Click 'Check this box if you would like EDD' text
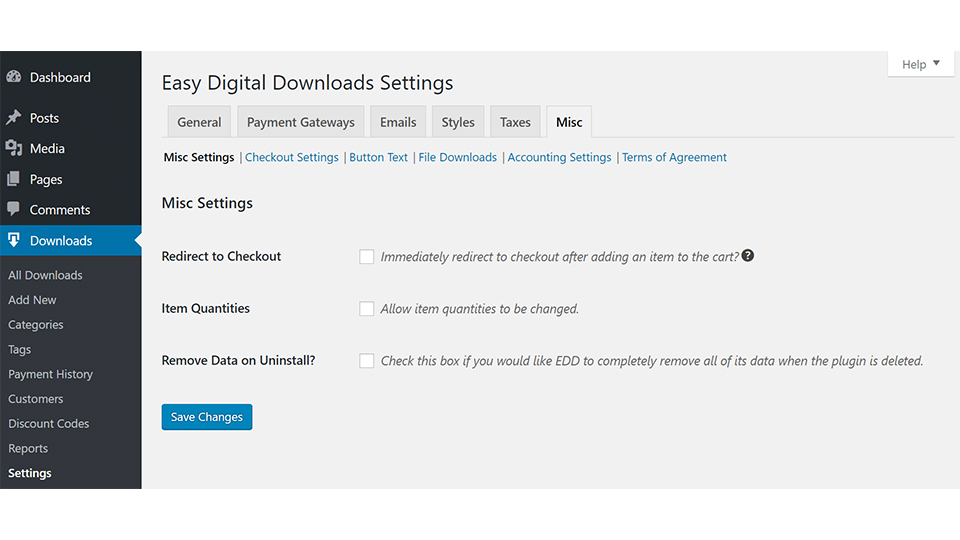The height and width of the screenshot is (540, 960). [x=652, y=361]
